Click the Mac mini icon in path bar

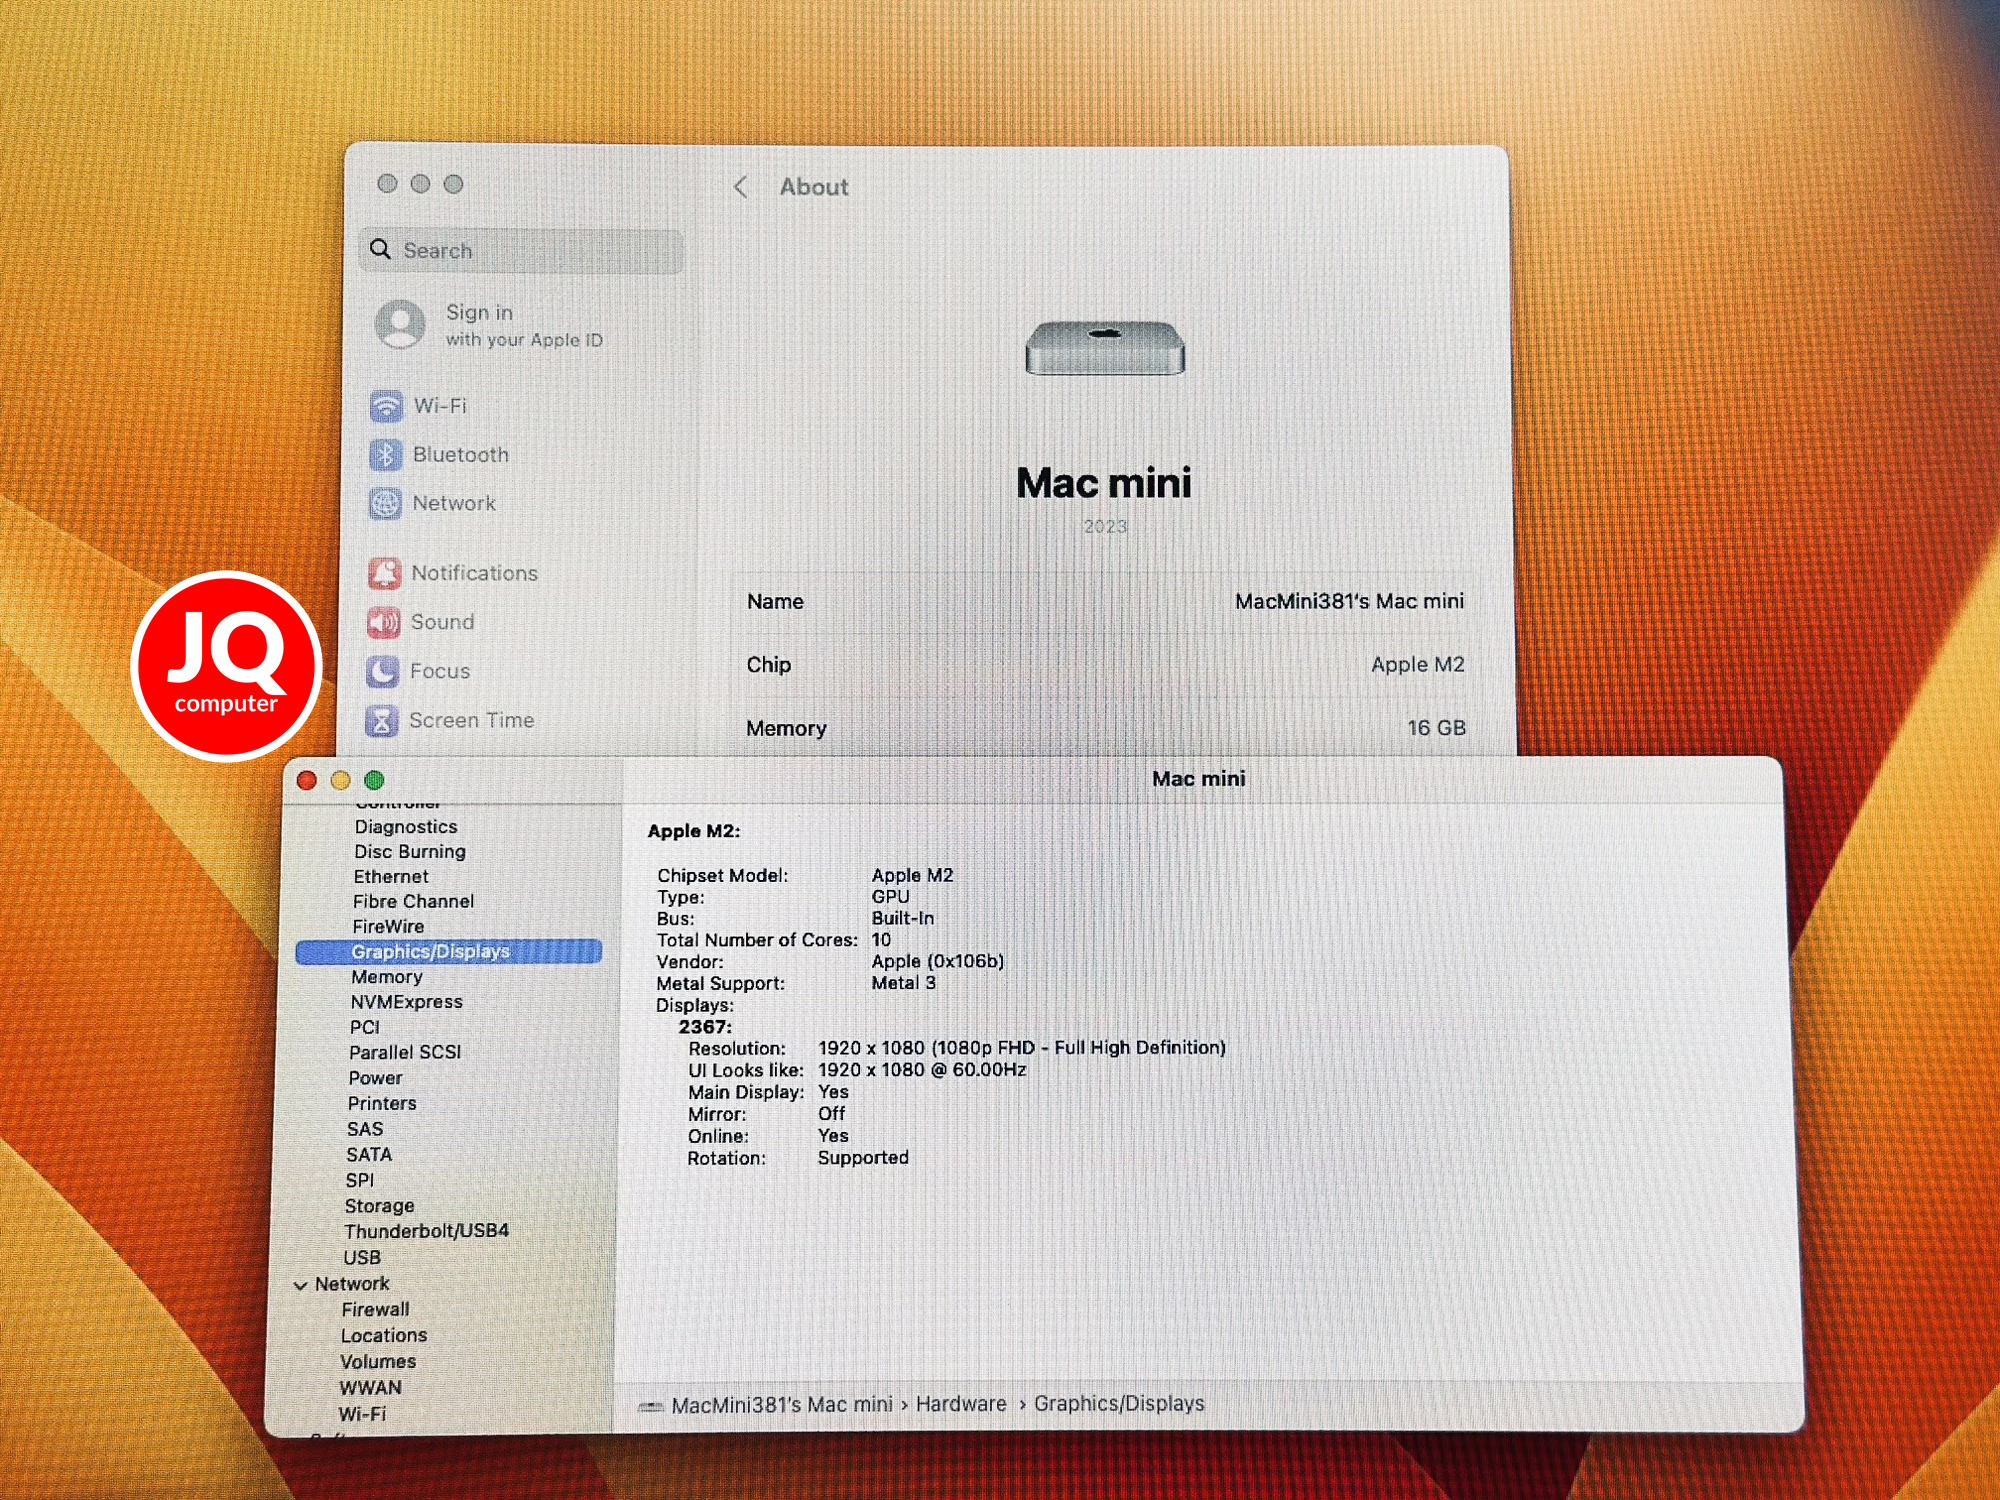point(651,1406)
